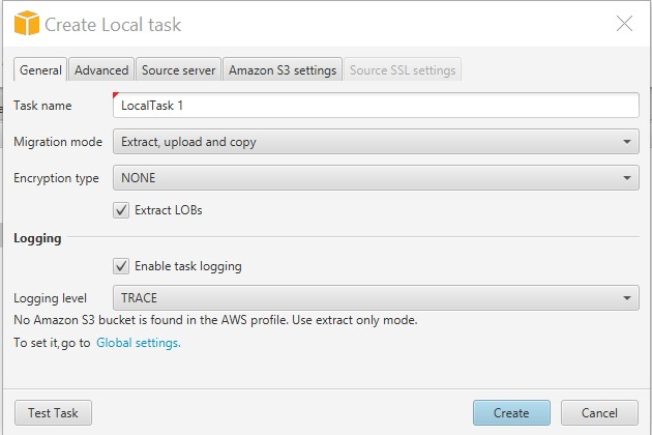Image resolution: width=652 pixels, height=435 pixels.
Task: Click the Logging level label
Action: [x=50, y=298]
